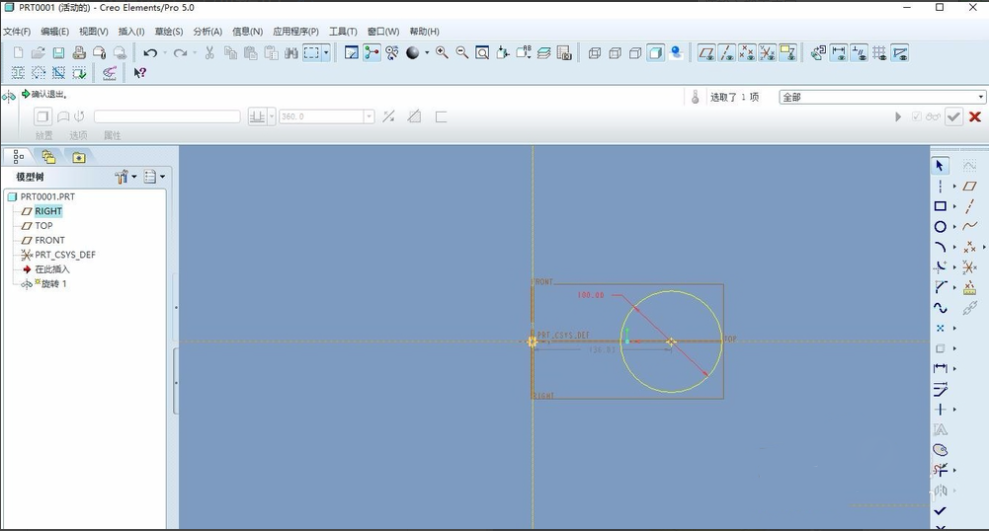
Task: Toggle shaded display mode
Action: [x=655, y=53]
